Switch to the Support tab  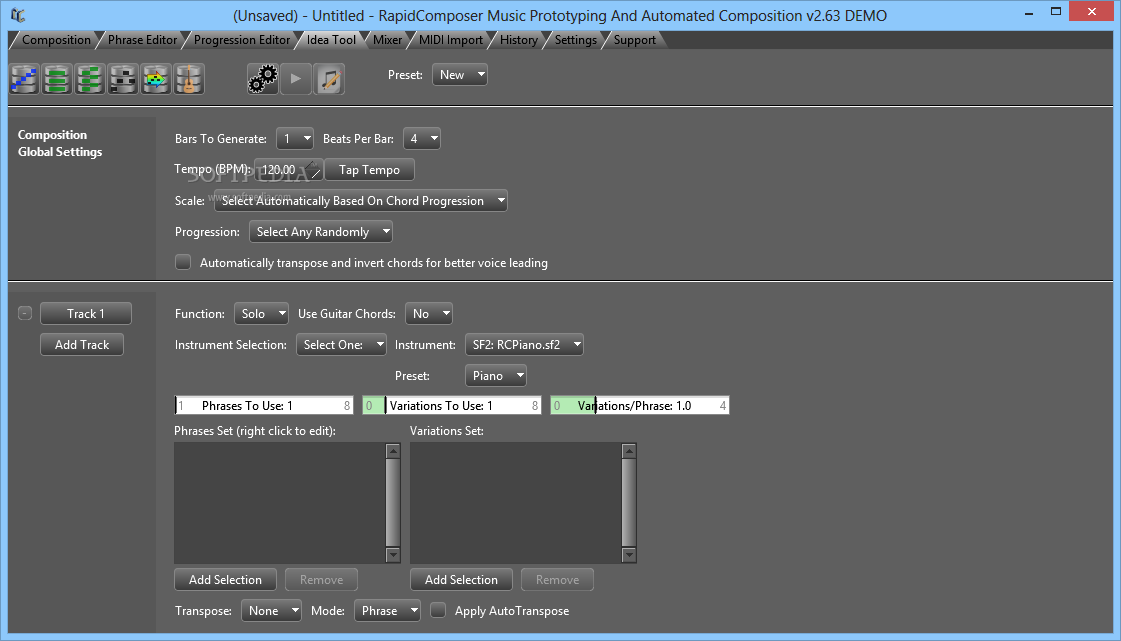pyautogui.click(x=634, y=40)
